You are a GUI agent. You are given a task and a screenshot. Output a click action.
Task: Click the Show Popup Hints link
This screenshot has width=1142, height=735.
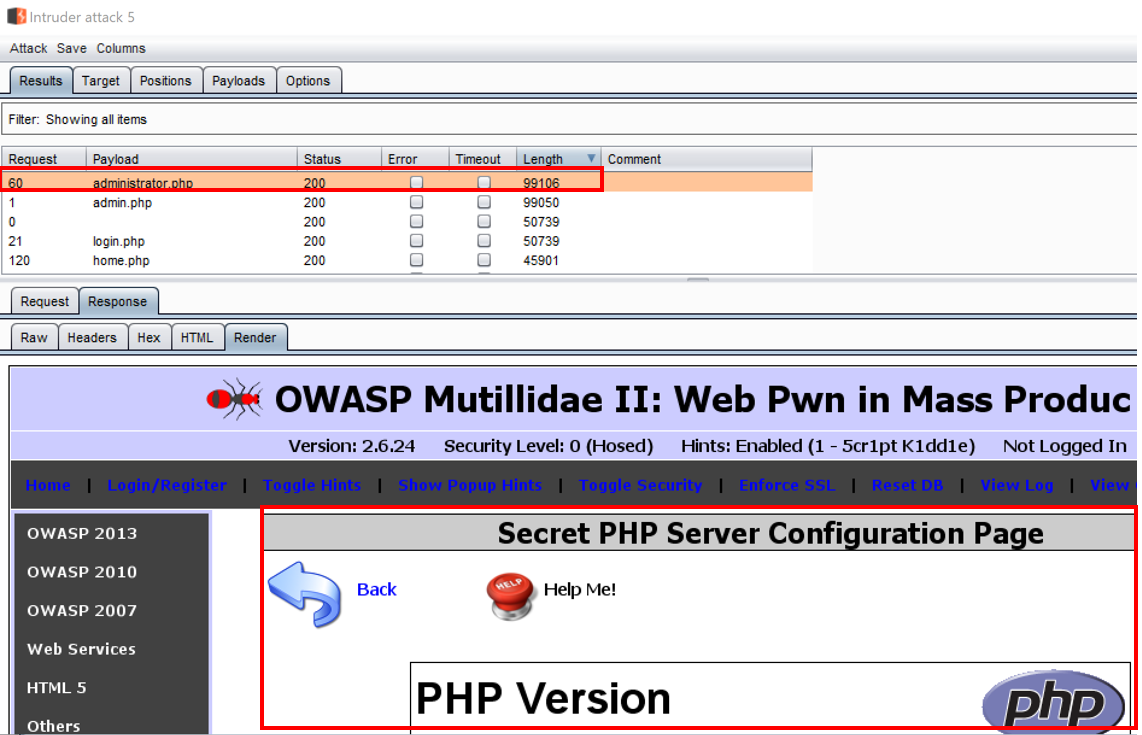click(x=470, y=485)
